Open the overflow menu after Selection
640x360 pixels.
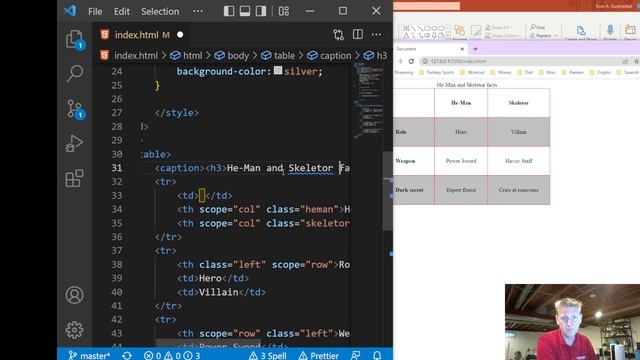[198, 11]
